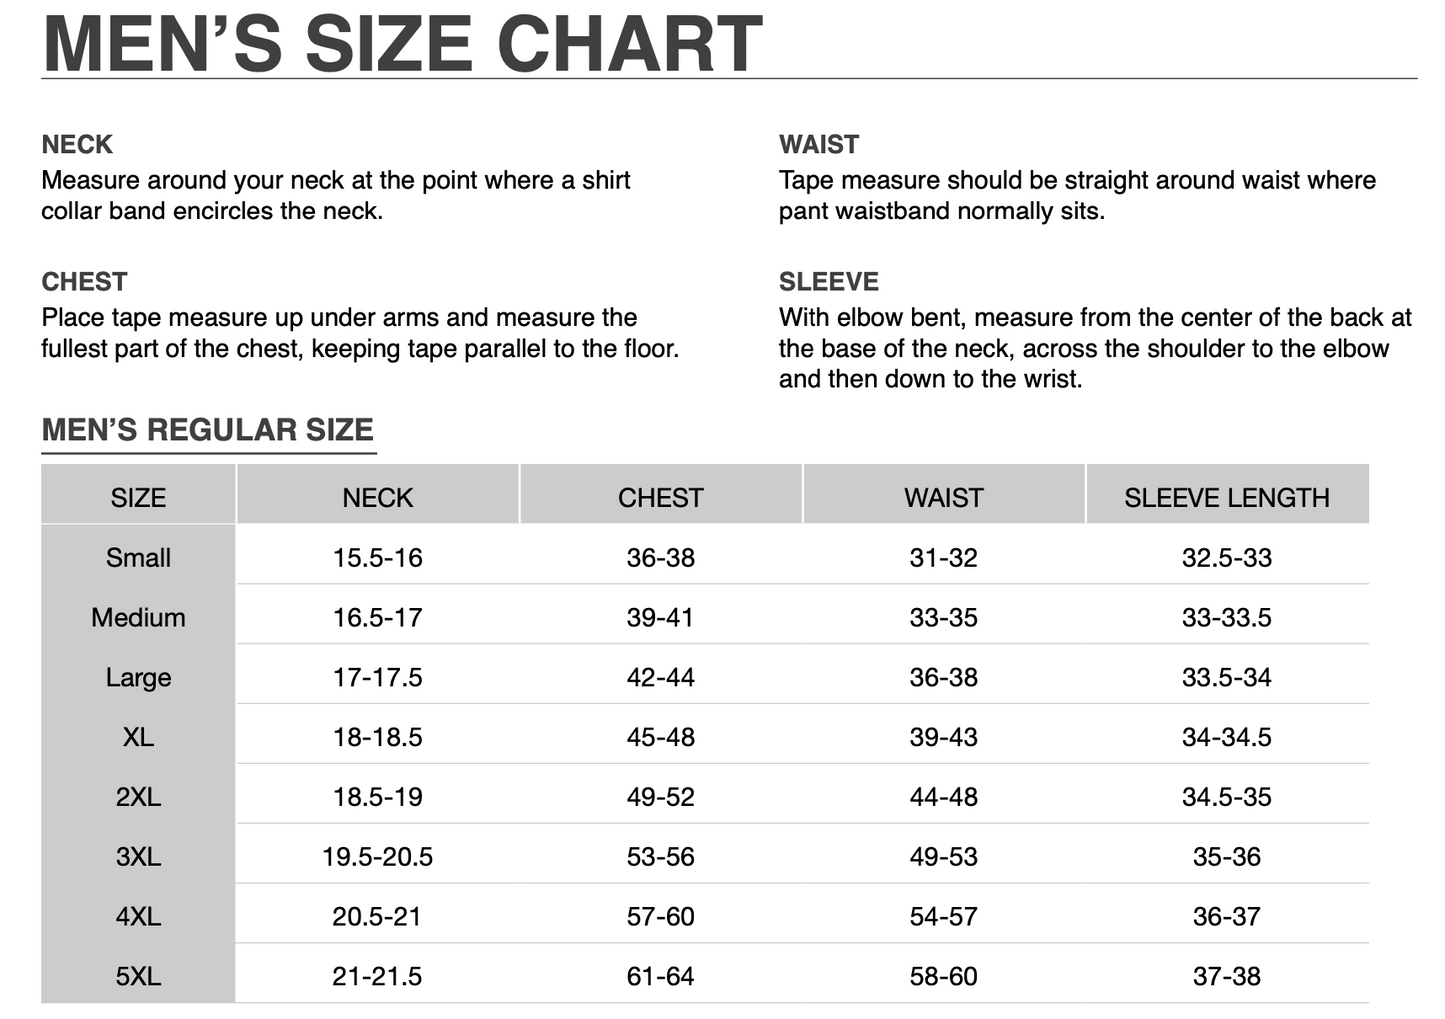Click the 5XL size row label
The image size is (1445, 1019).
tap(138, 976)
